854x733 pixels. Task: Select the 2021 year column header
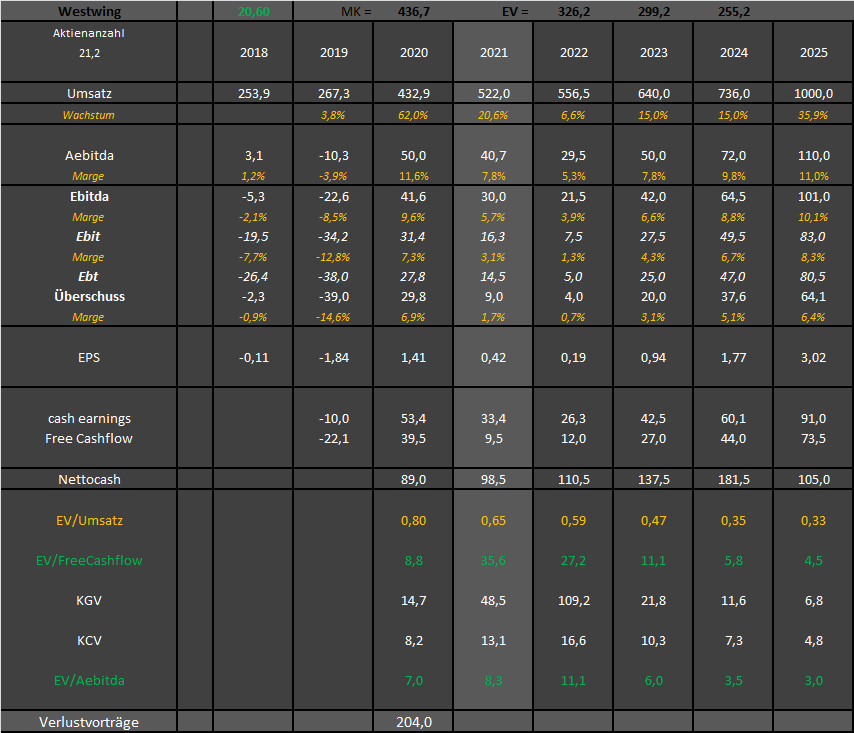point(493,52)
